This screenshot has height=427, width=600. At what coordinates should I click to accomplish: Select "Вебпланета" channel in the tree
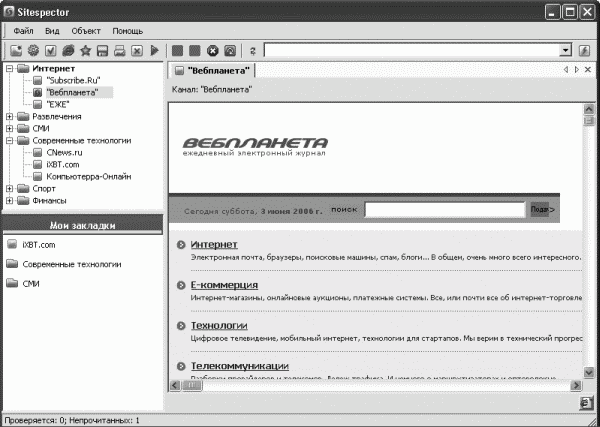(x=72, y=92)
